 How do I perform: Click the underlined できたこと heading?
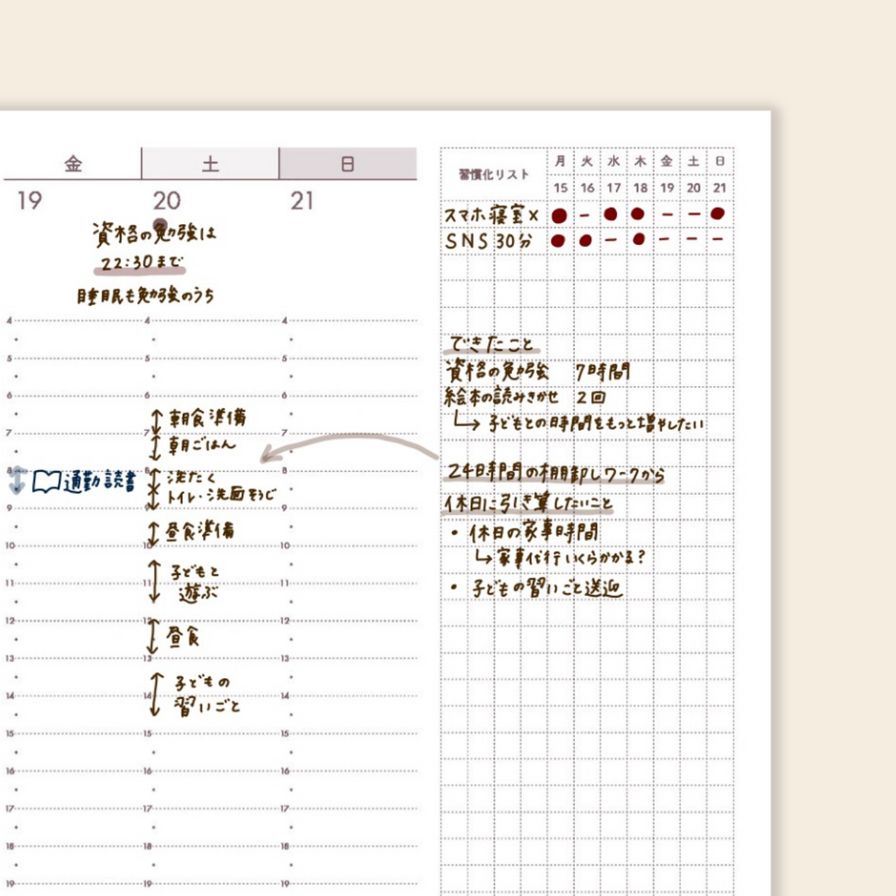tap(492, 346)
